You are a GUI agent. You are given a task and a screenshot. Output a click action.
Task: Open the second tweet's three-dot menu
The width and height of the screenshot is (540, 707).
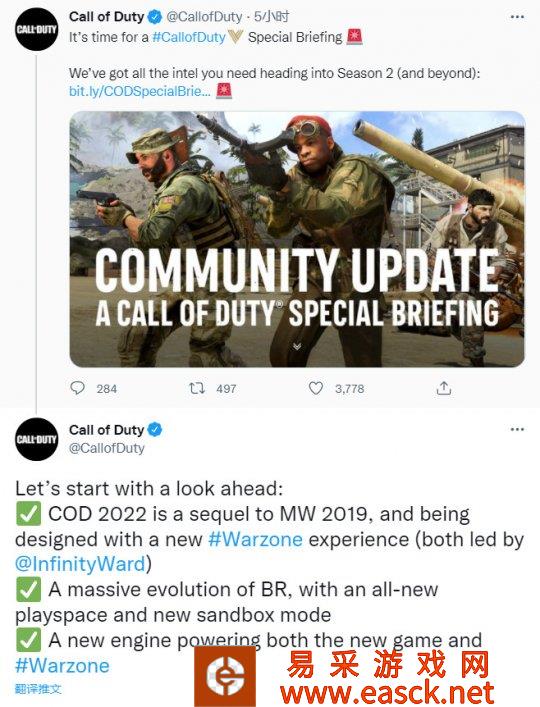click(517, 429)
